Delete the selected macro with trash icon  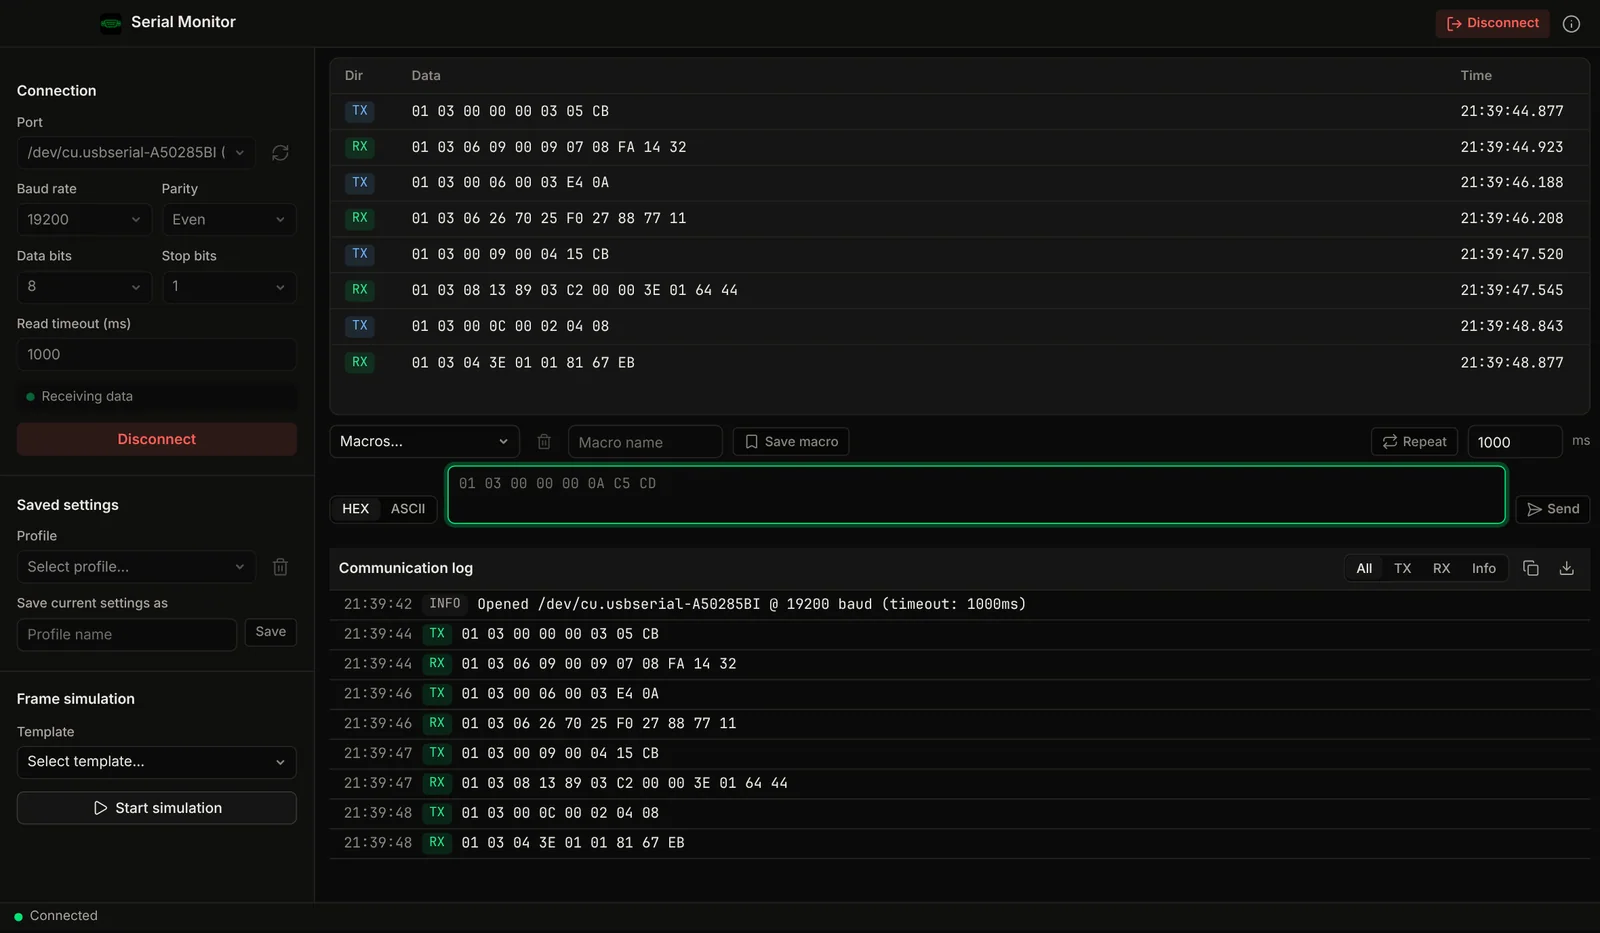544,442
